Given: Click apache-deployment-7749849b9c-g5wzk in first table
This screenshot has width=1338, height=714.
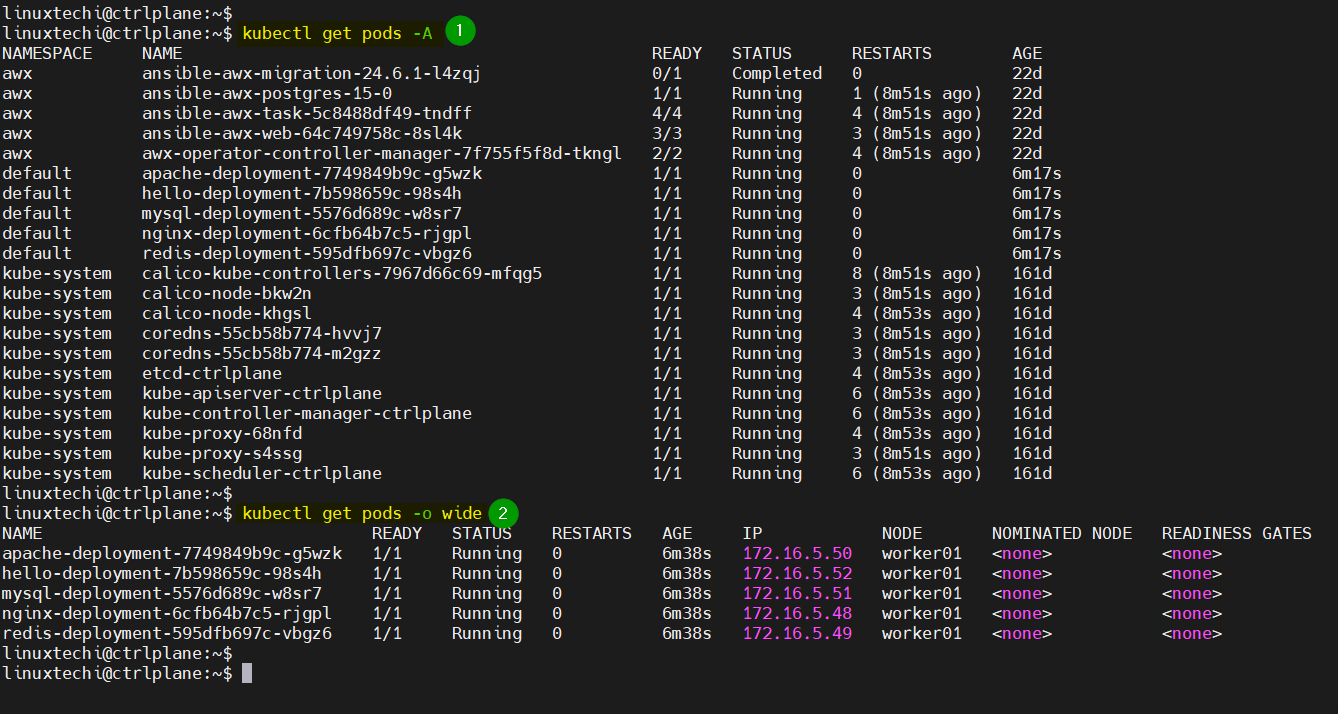Looking at the screenshot, I should point(312,174).
